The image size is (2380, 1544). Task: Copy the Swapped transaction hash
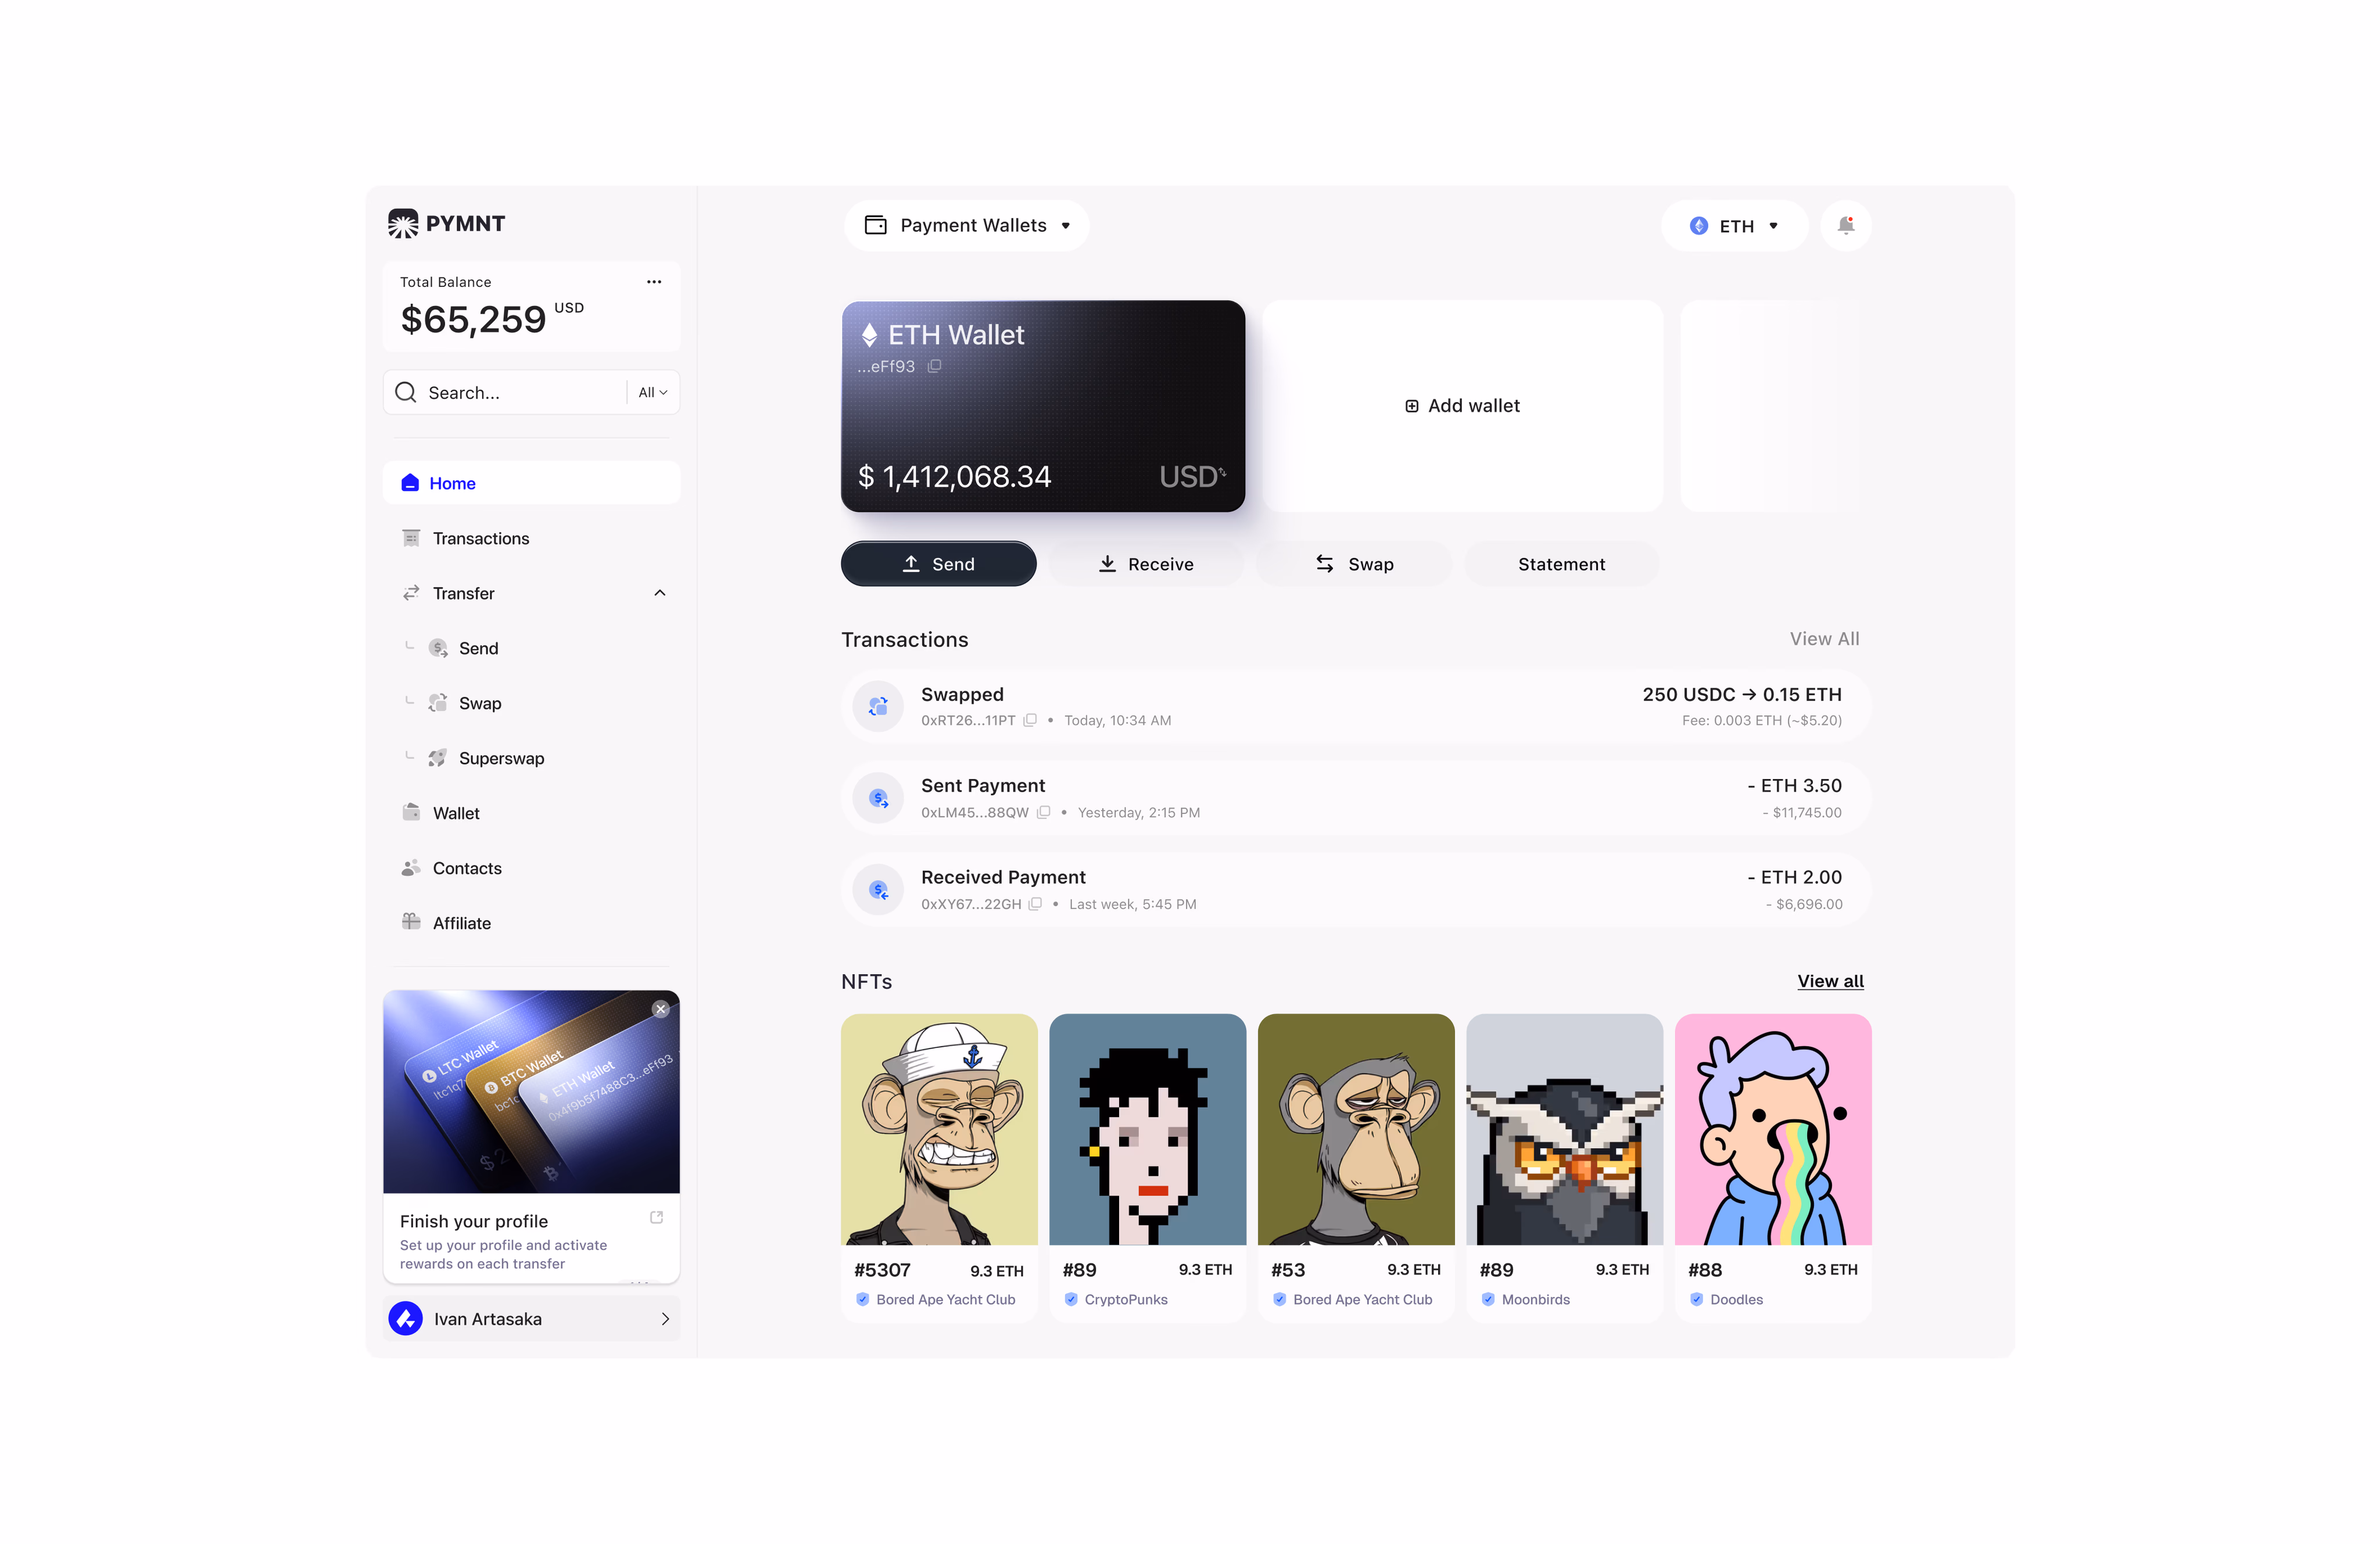click(x=1030, y=720)
